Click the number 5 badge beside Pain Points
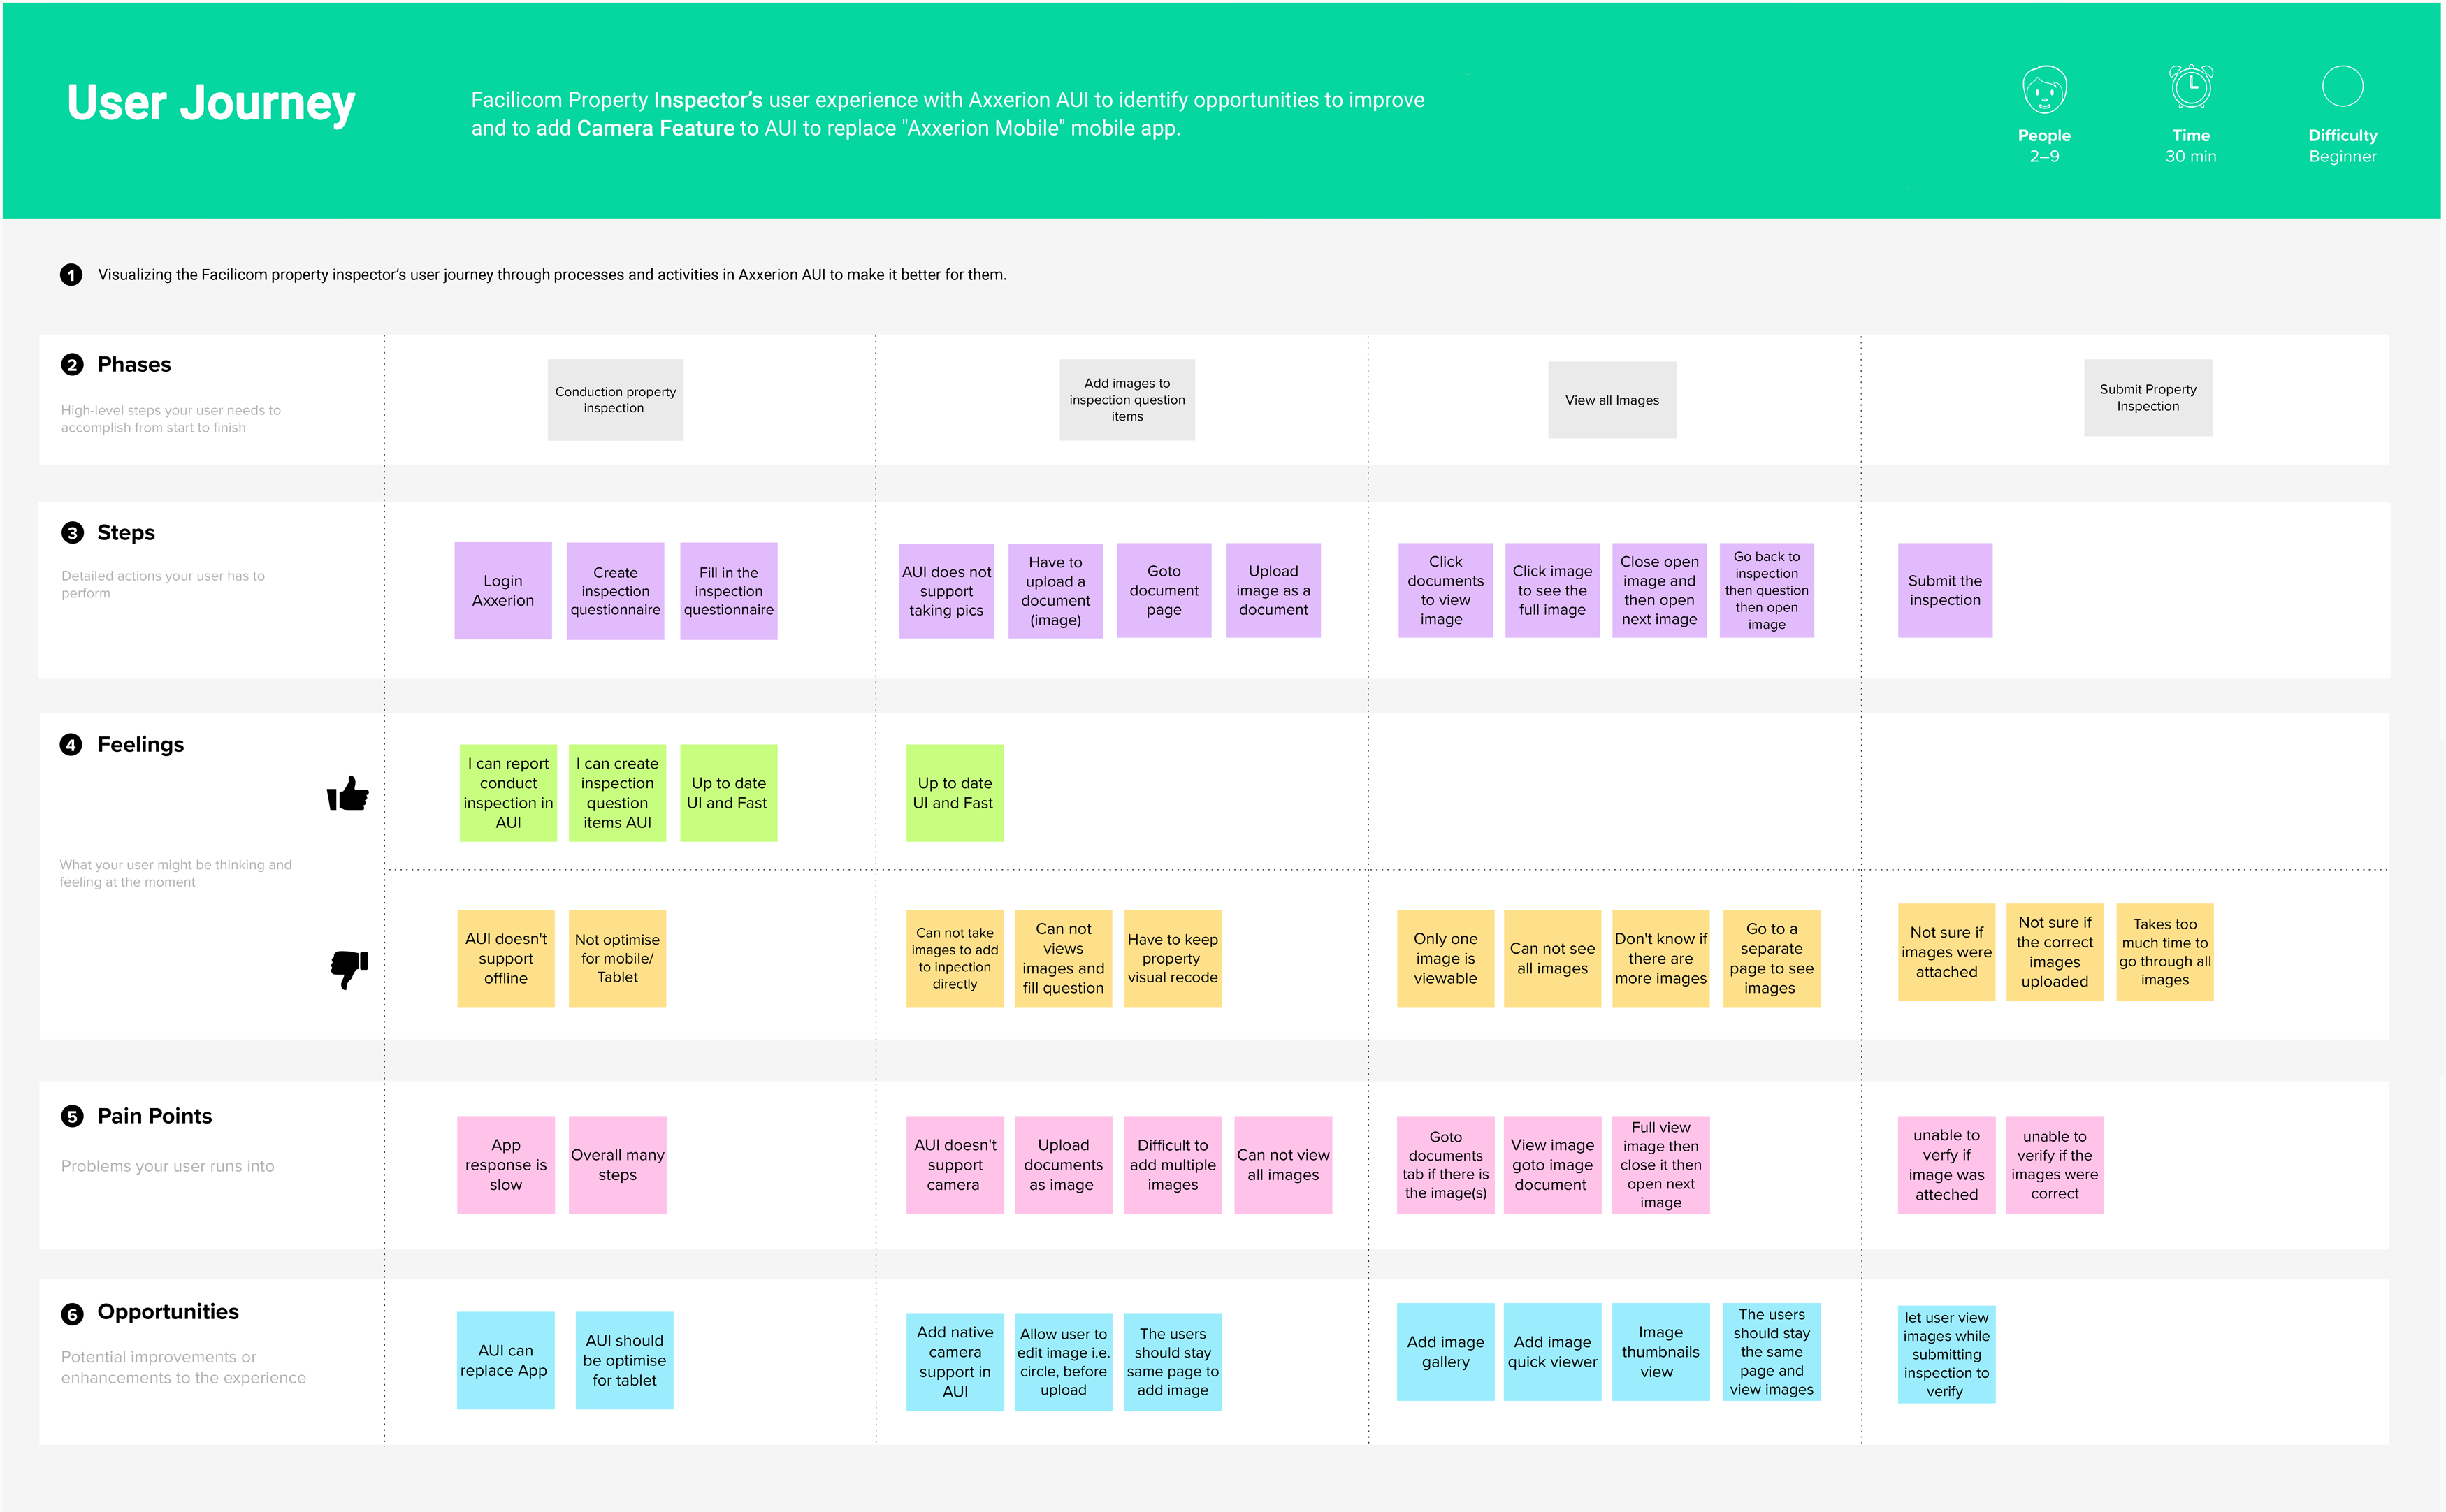This screenshot has width=2446, height=1512. click(72, 1117)
